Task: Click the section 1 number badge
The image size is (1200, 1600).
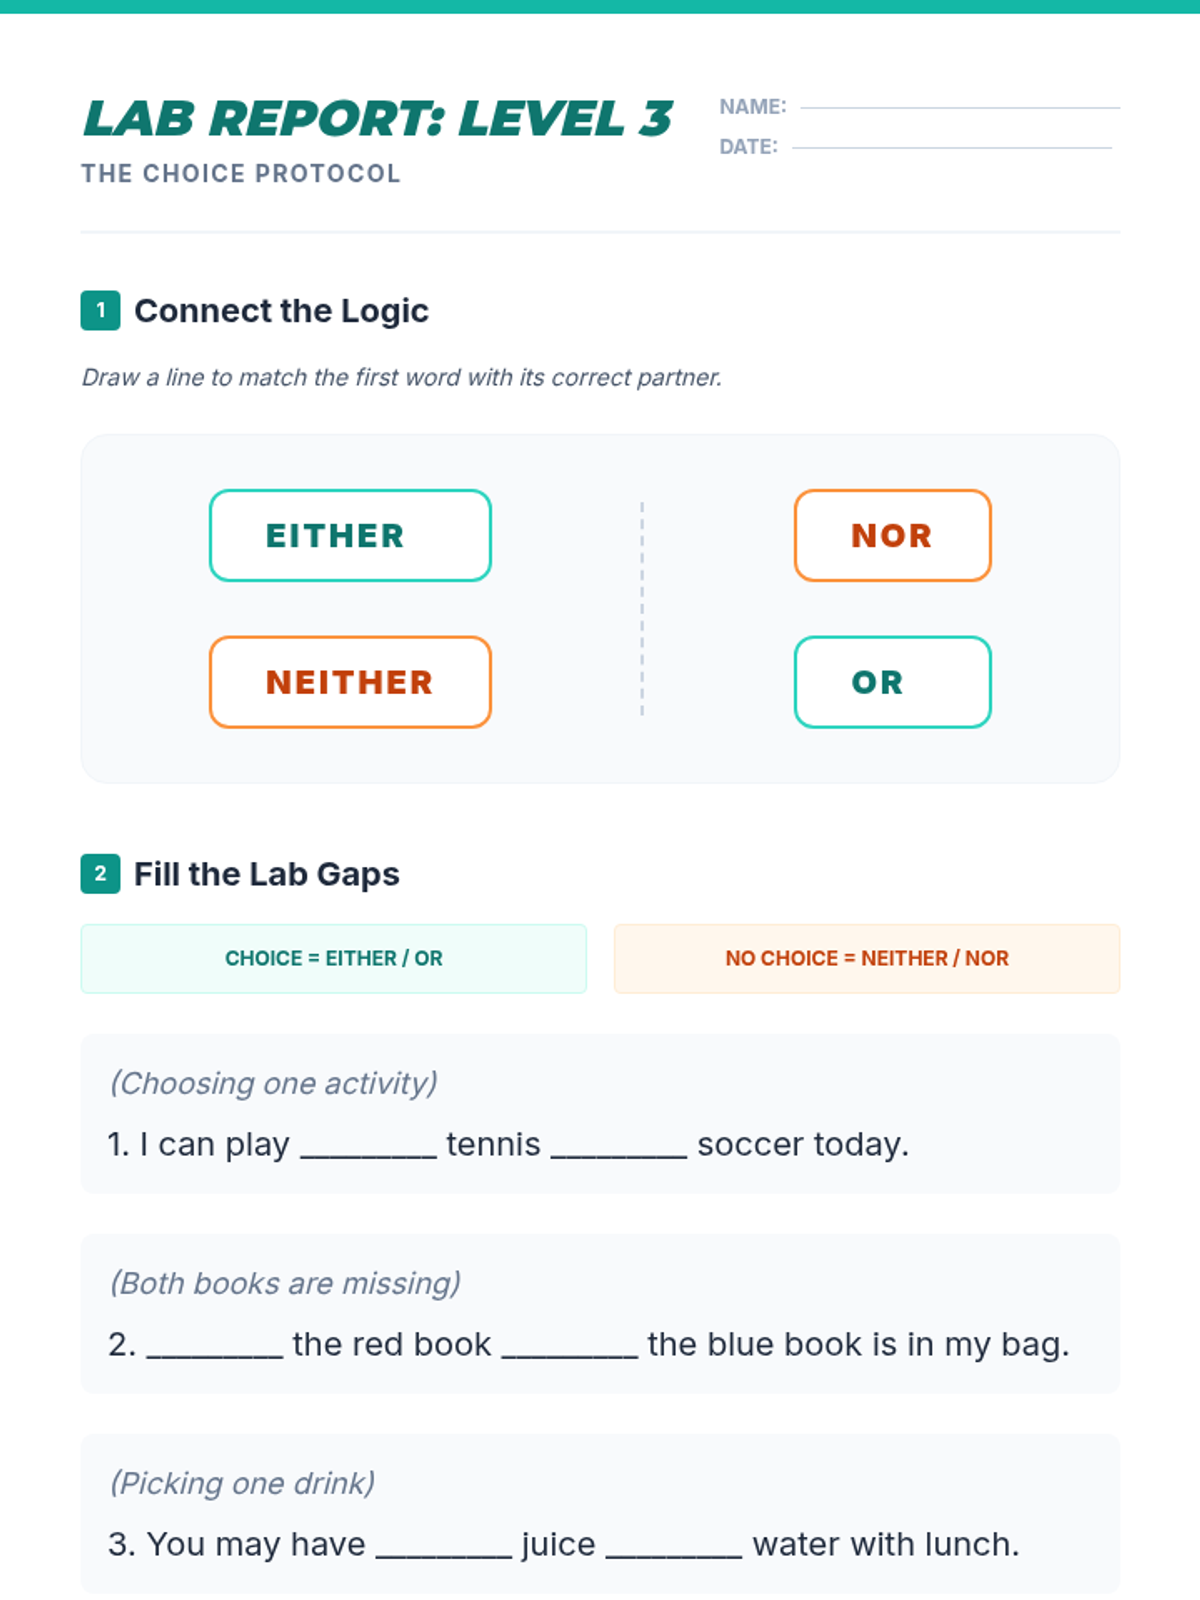Action: (100, 310)
